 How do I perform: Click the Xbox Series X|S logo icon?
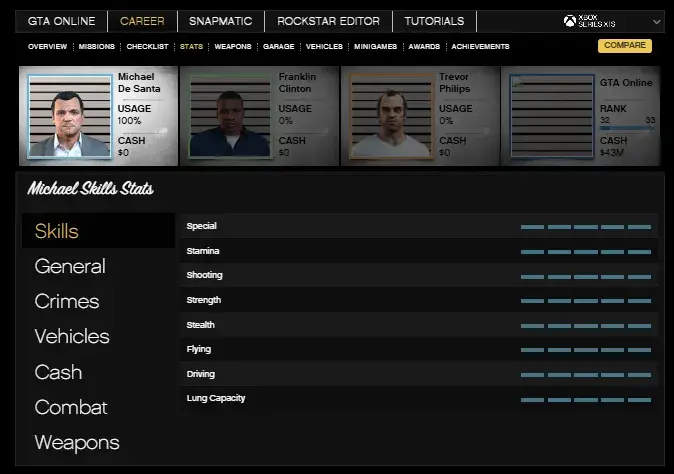pyautogui.click(x=569, y=20)
